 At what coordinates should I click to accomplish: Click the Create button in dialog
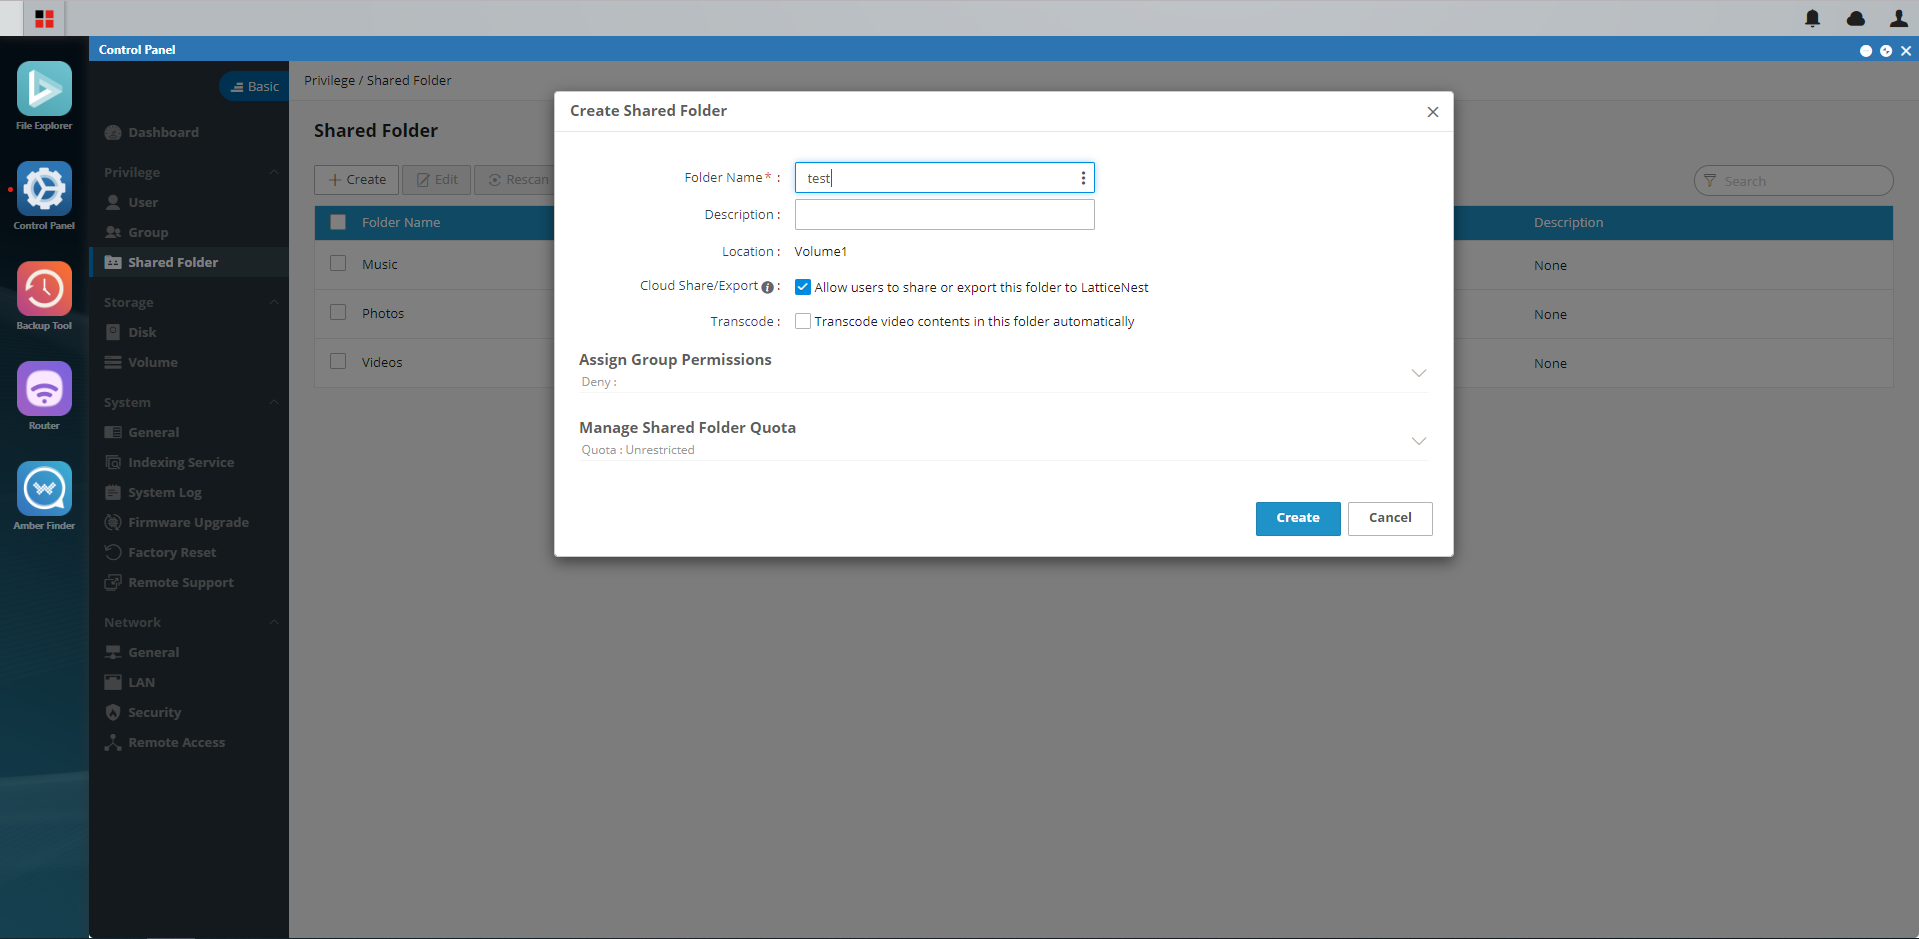[x=1297, y=518]
